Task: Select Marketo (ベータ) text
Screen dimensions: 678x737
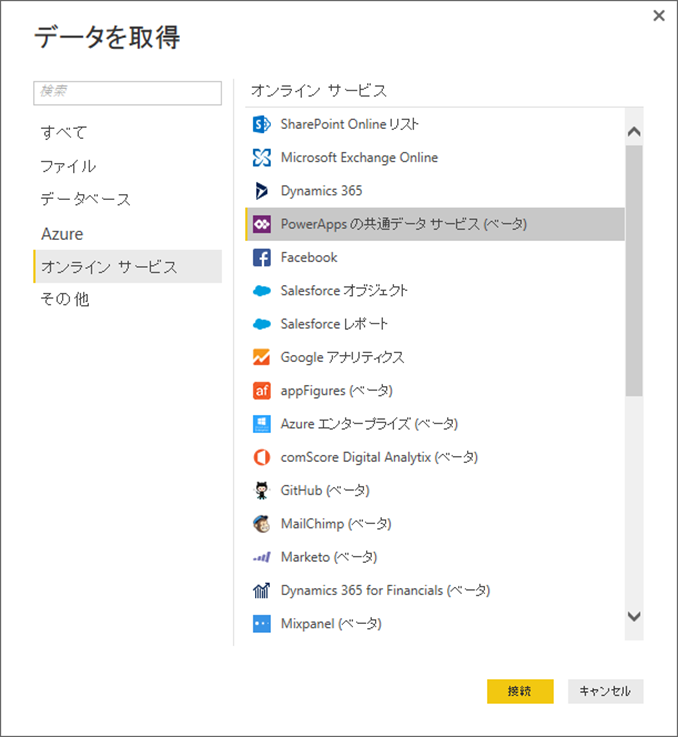Action: (x=329, y=557)
